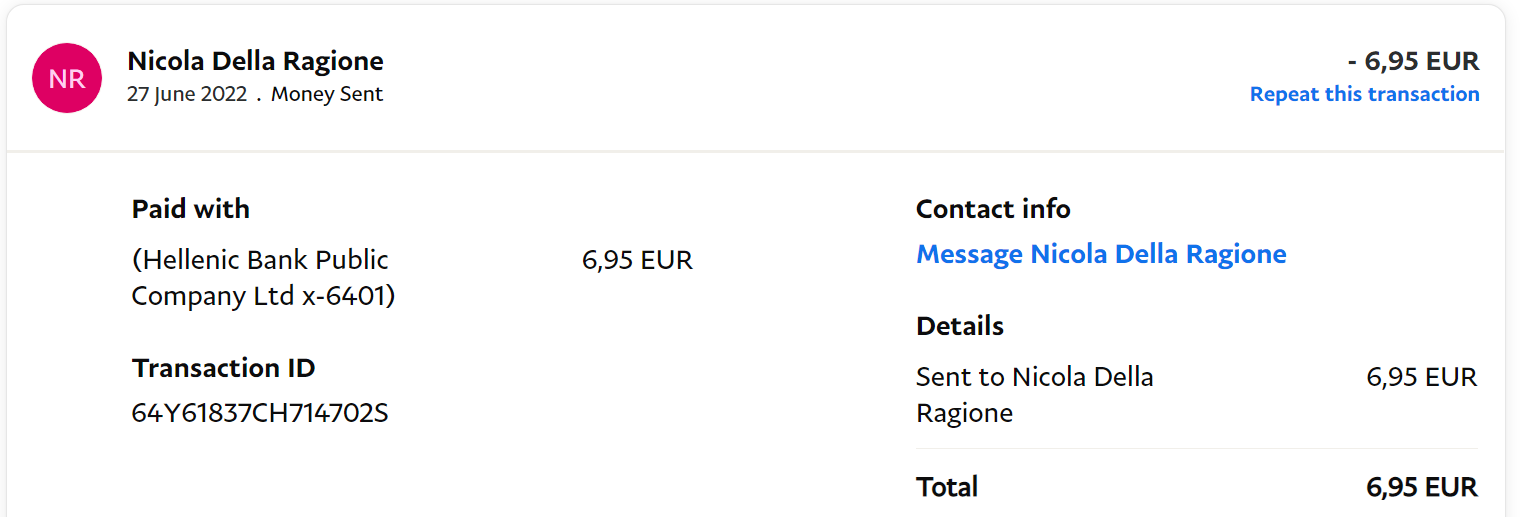Click the Nicola Della Ragione header name
The image size is (1523, 517).
255,61
